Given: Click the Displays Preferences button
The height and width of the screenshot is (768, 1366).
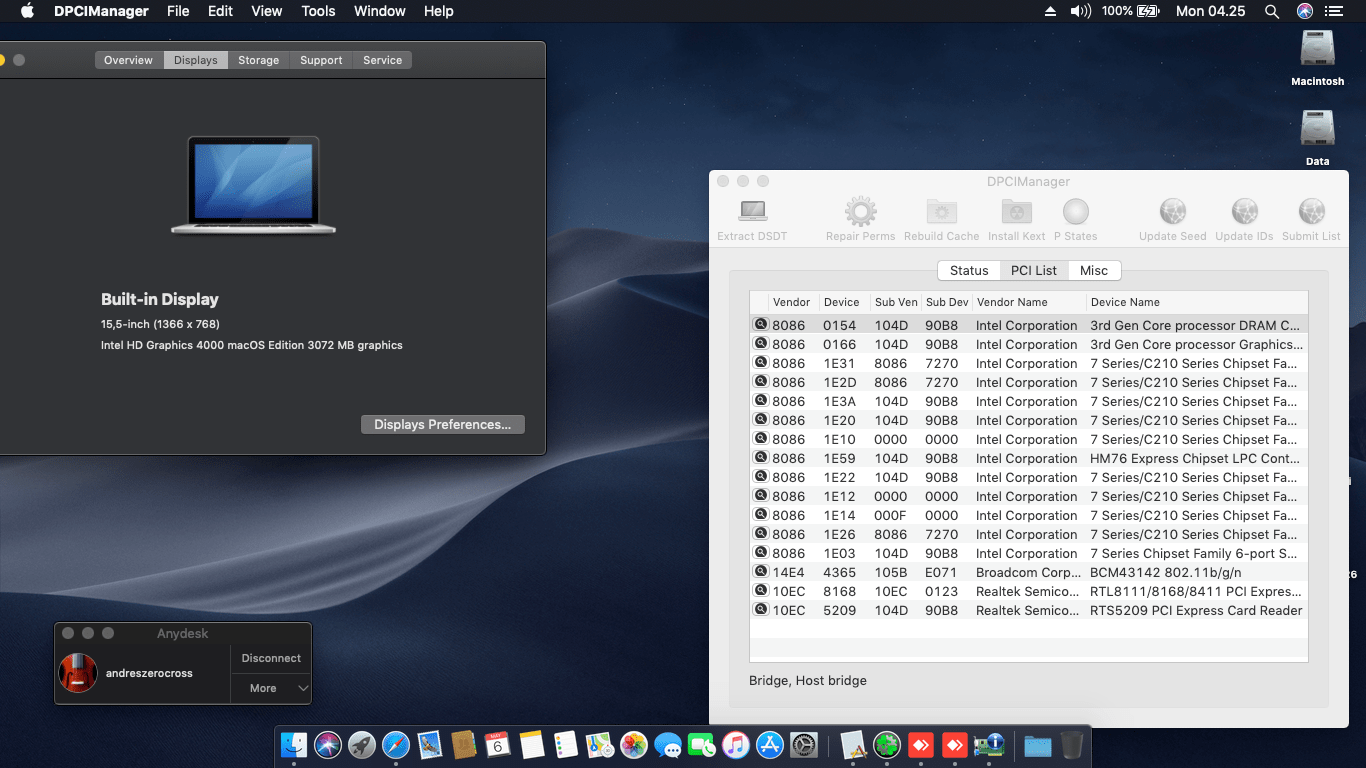Looking at the screenshot, I should tap(442, 425).
